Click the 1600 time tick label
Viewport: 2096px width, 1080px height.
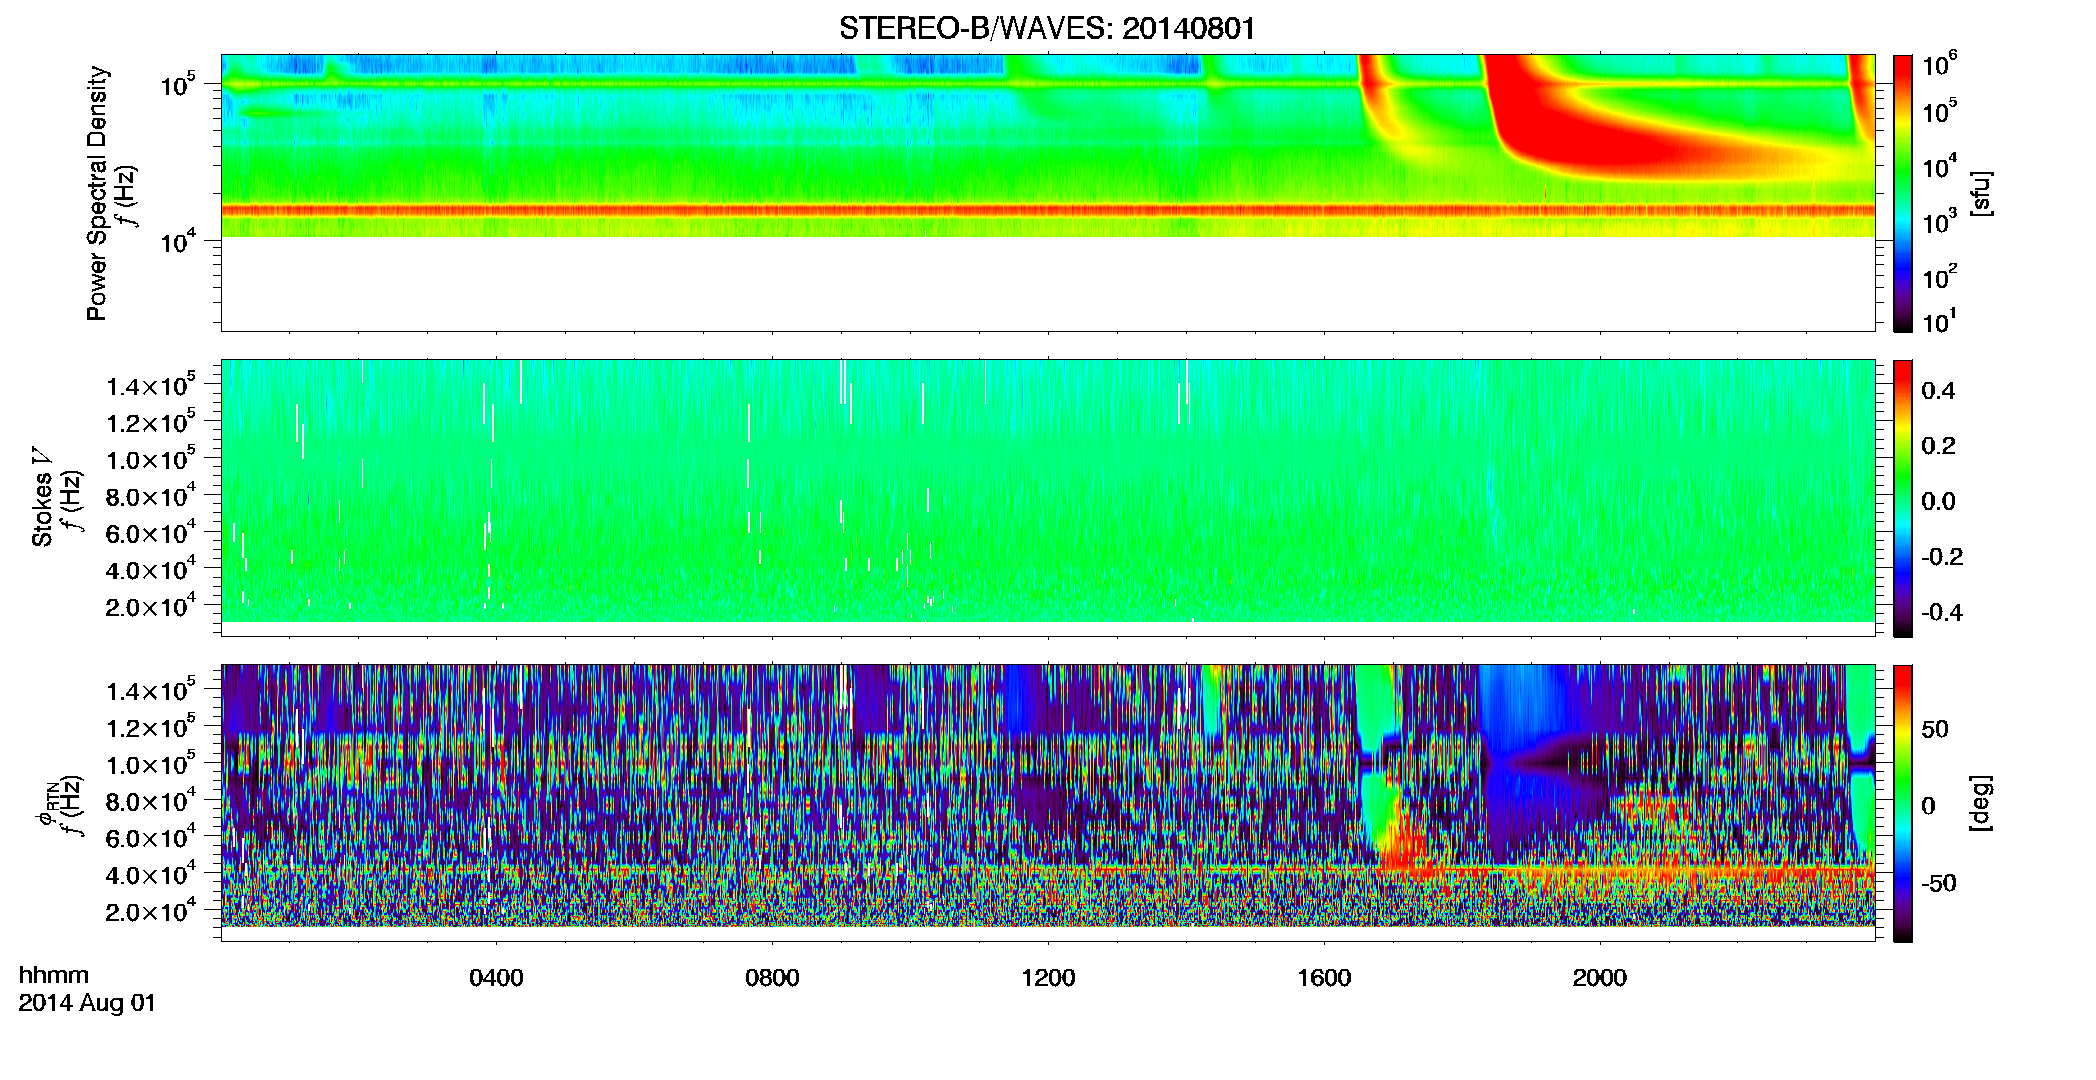coord(1324,978)
